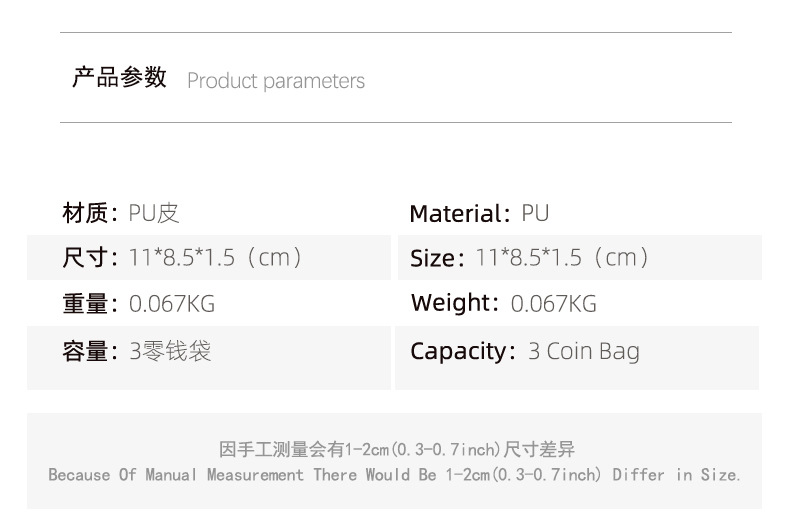
Task: Click the PU皮 material value
Action: click(154, 213)
